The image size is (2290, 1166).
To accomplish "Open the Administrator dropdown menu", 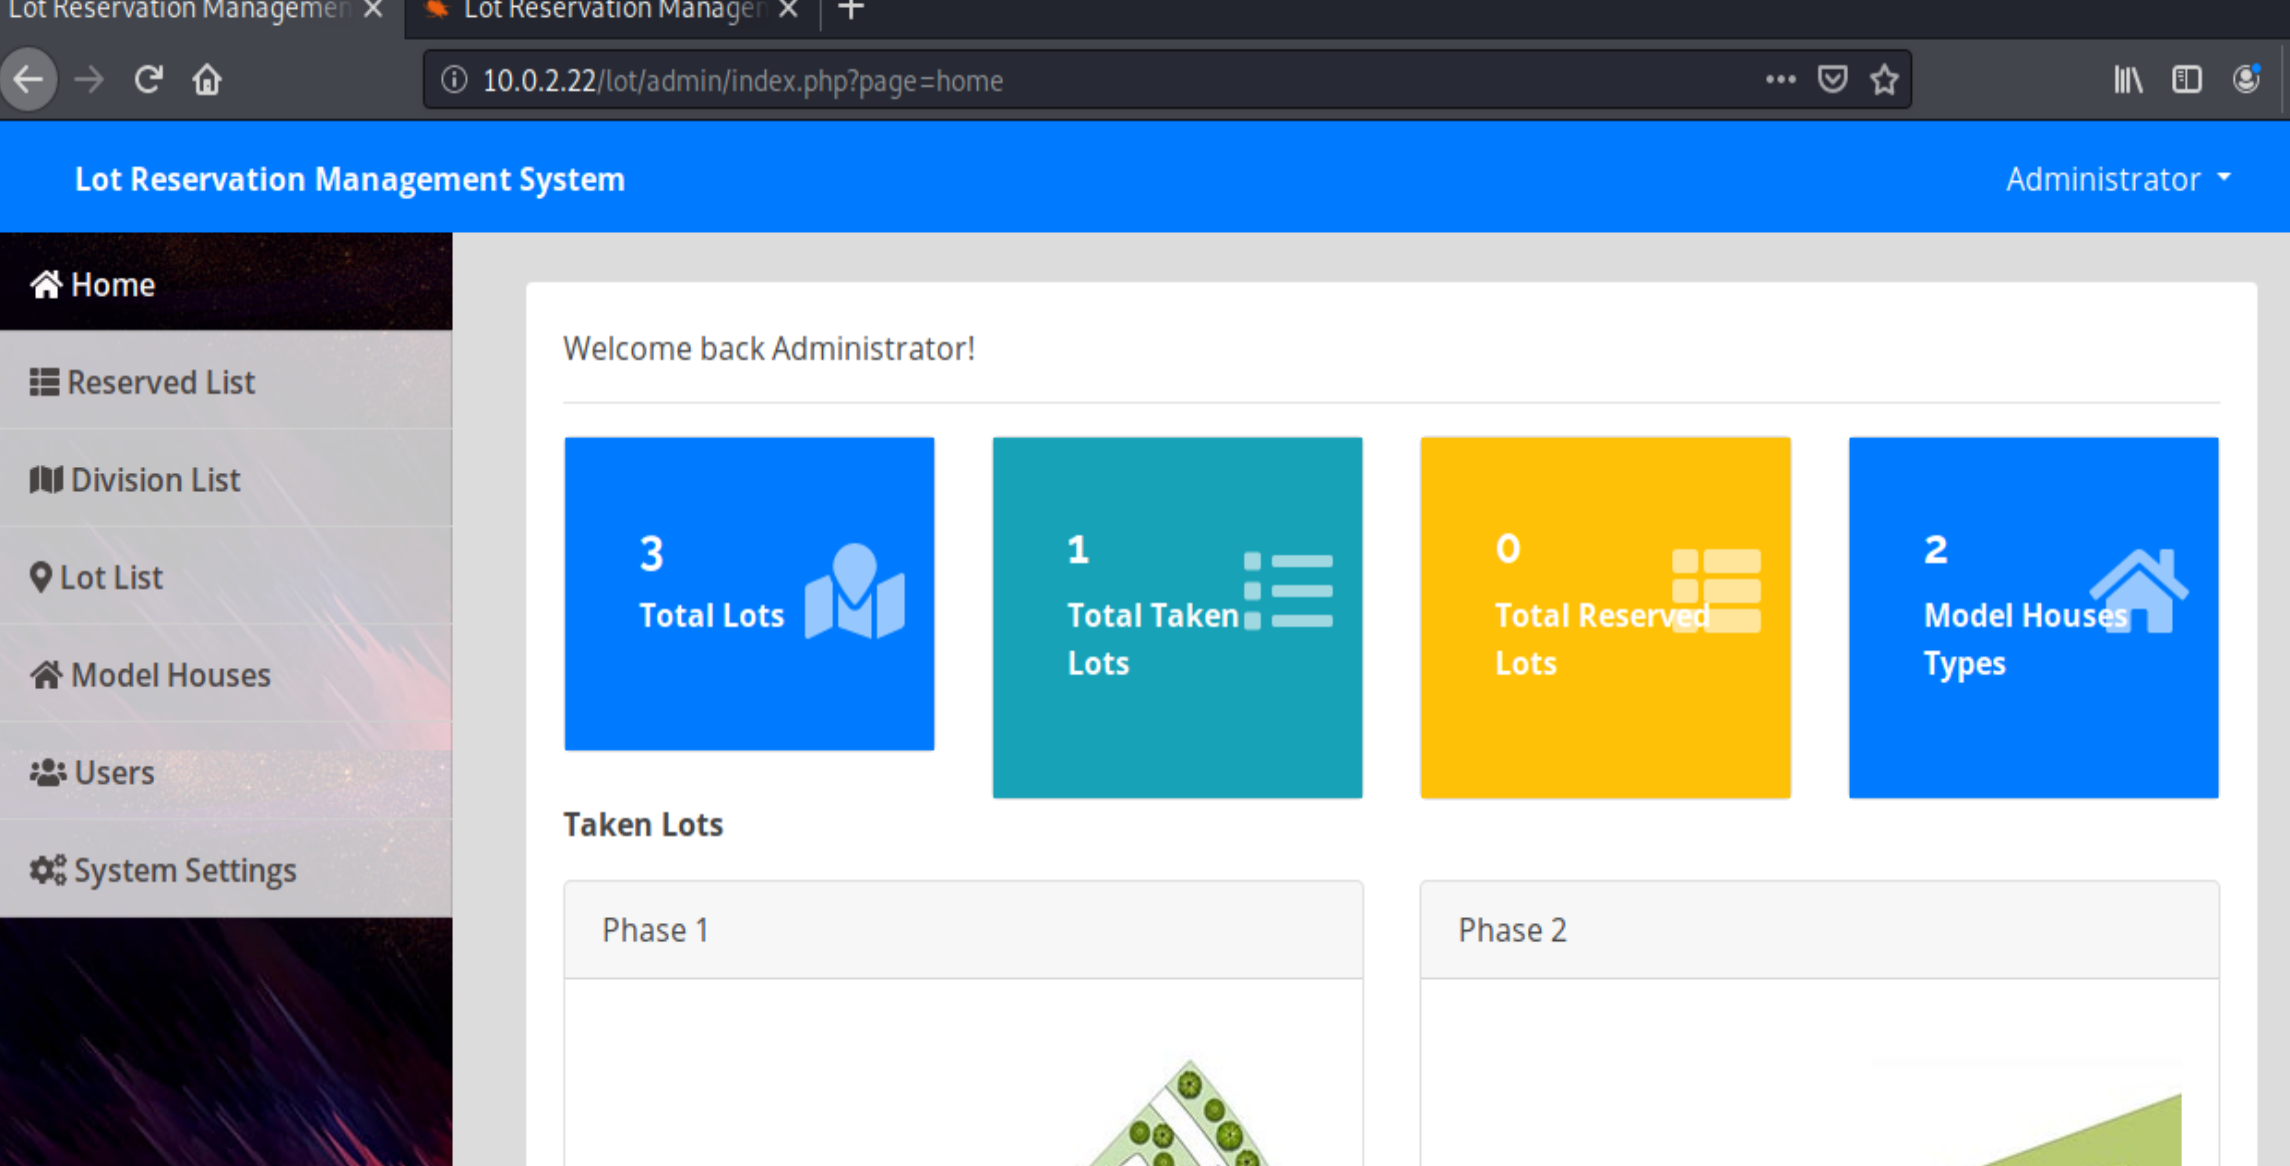I will [2118, 179].
